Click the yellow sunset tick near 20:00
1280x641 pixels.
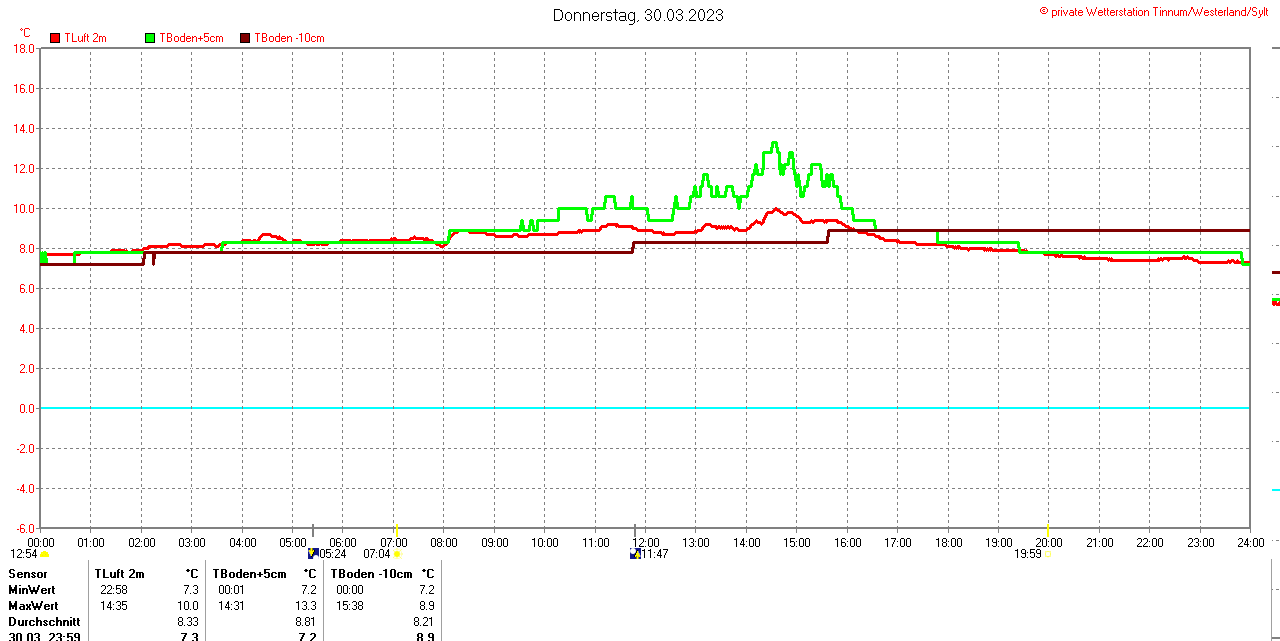point(1048,529)
